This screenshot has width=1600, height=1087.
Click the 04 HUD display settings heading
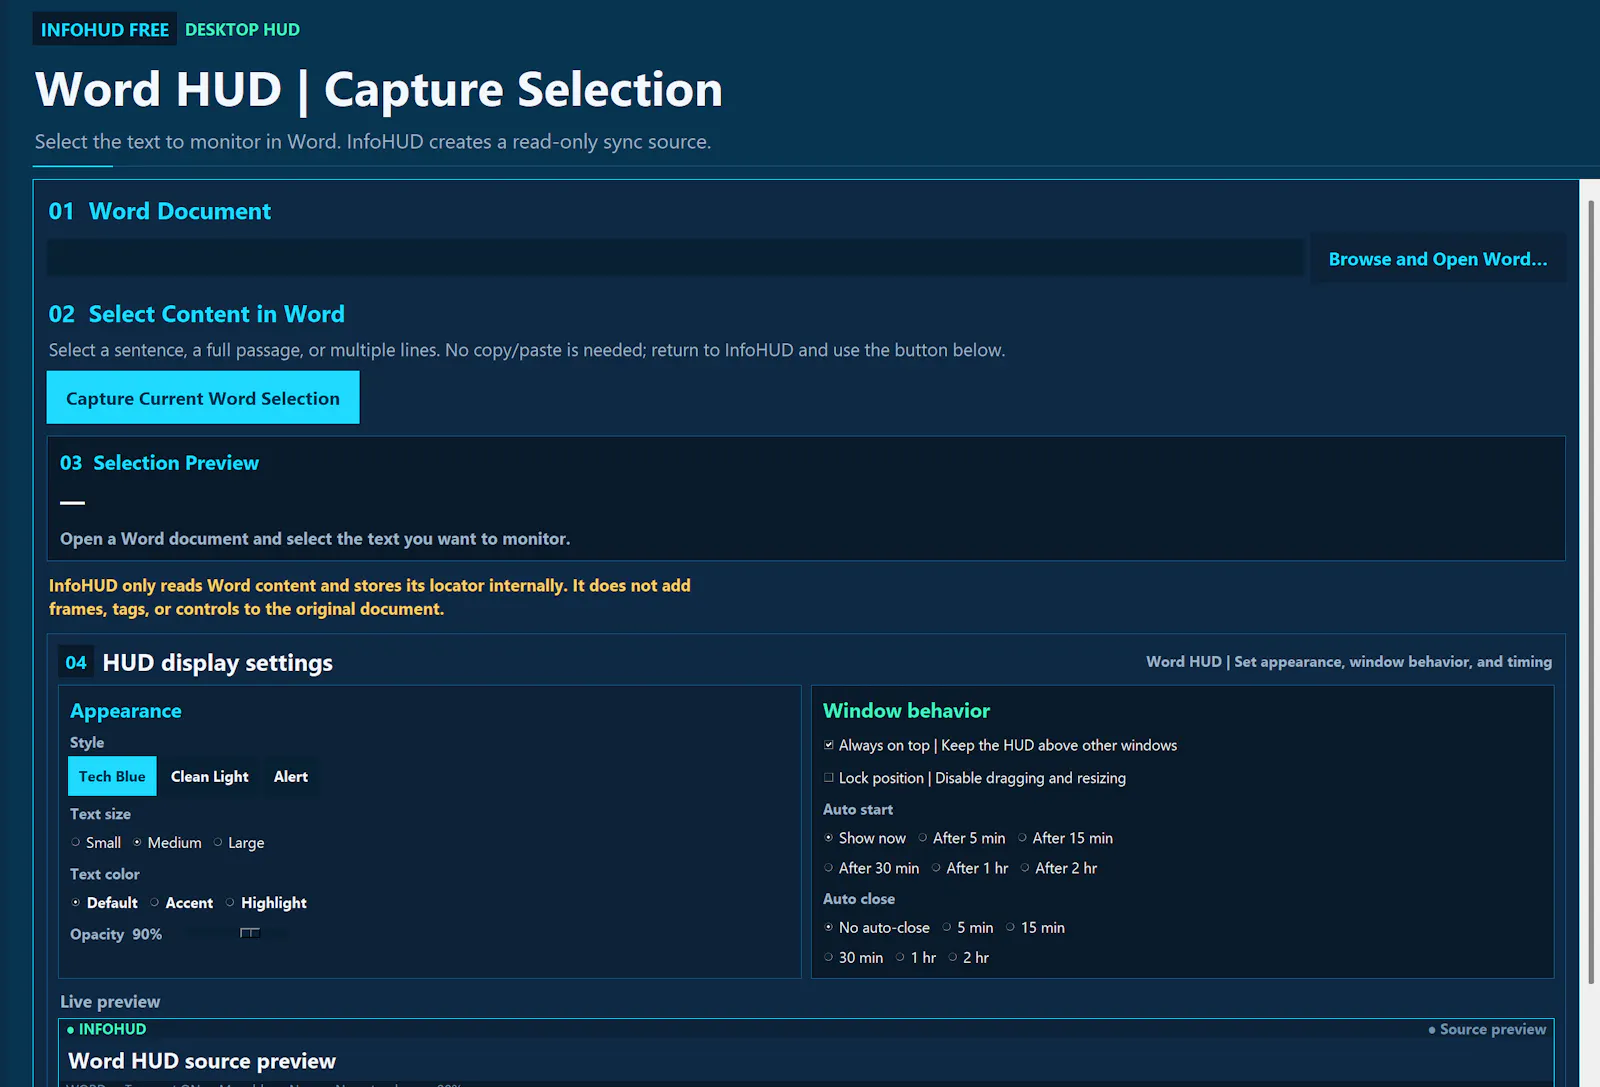pyautogui.click(x=196, y=663)
